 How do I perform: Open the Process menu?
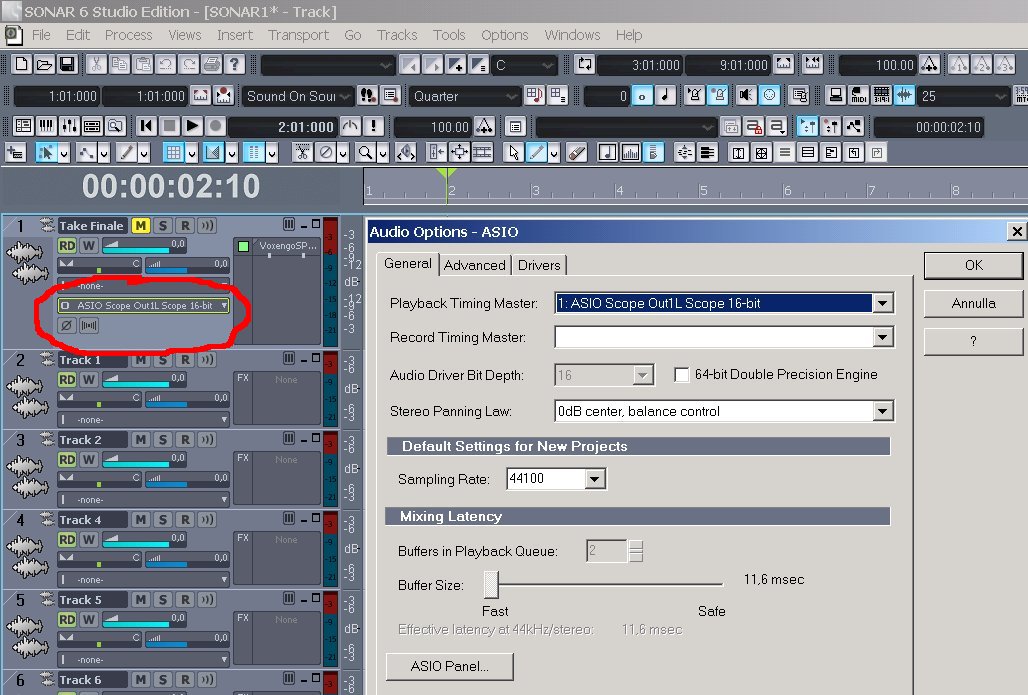tap(128, 35)
